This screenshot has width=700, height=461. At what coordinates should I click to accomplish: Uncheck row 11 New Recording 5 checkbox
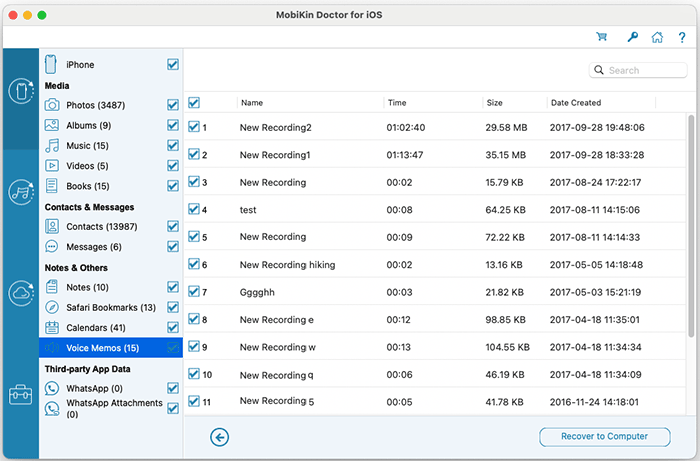(194, 401)
